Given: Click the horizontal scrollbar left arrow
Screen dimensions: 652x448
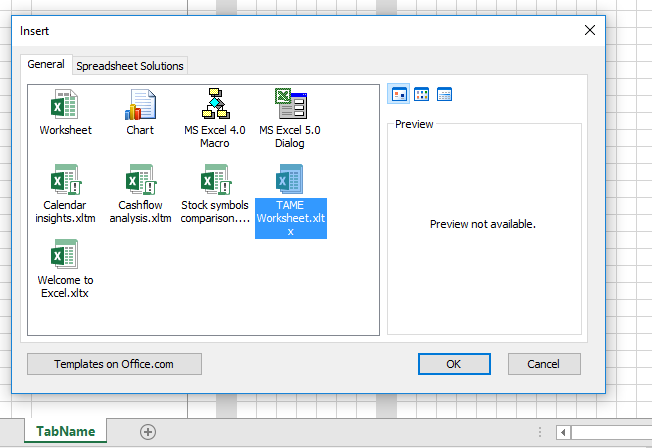Looking at the screenshot, I should coord(563,432).
